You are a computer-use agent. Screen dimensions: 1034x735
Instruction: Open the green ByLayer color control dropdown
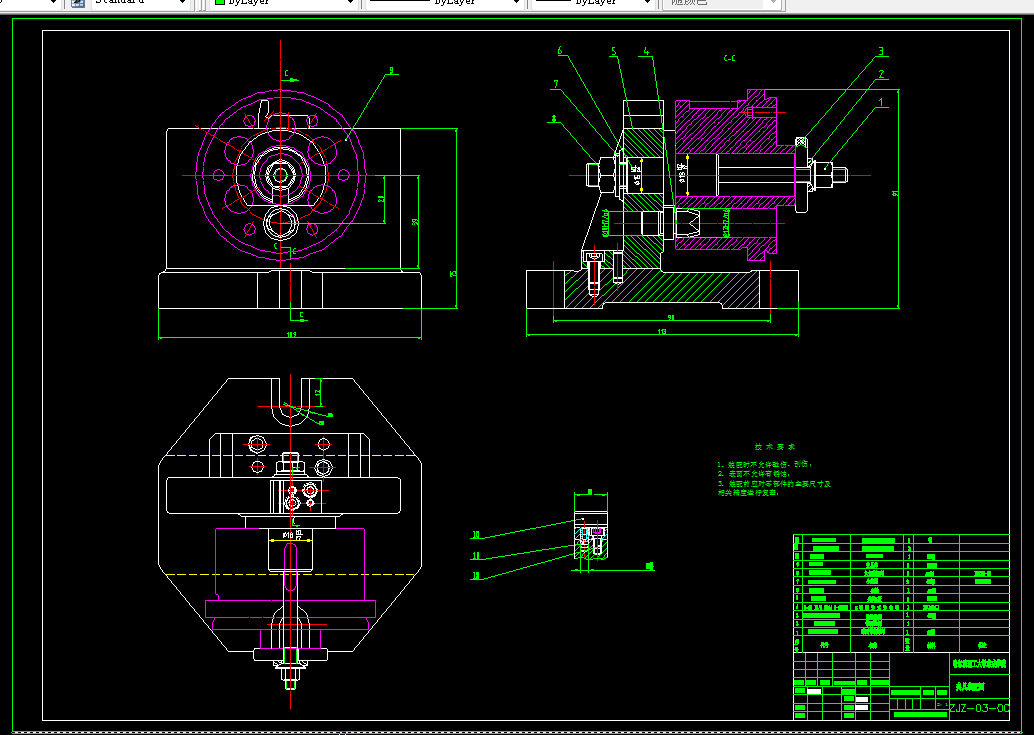point(284,3)
